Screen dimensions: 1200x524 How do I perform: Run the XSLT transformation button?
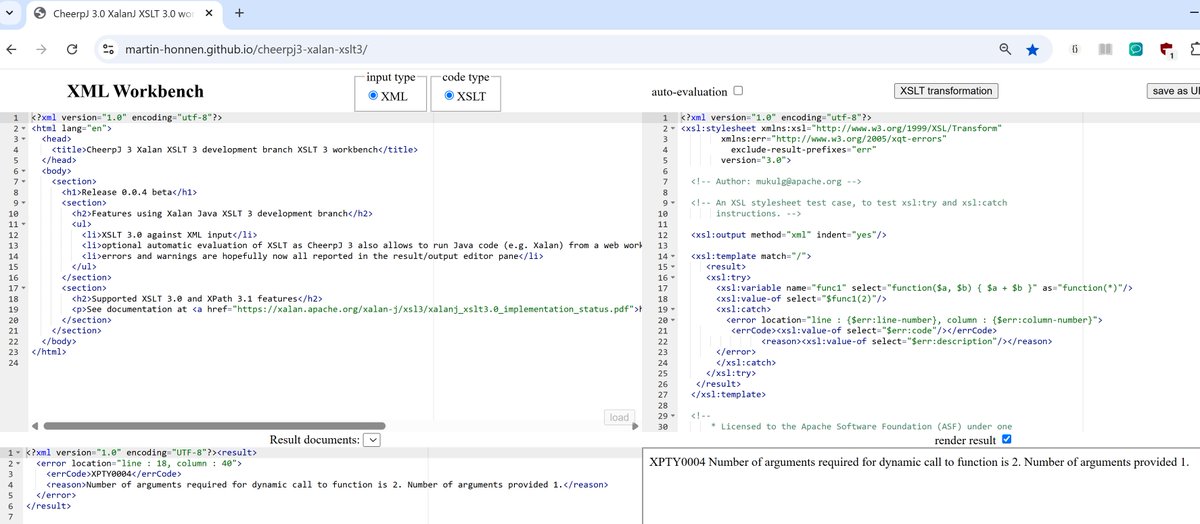coord(945,91)
